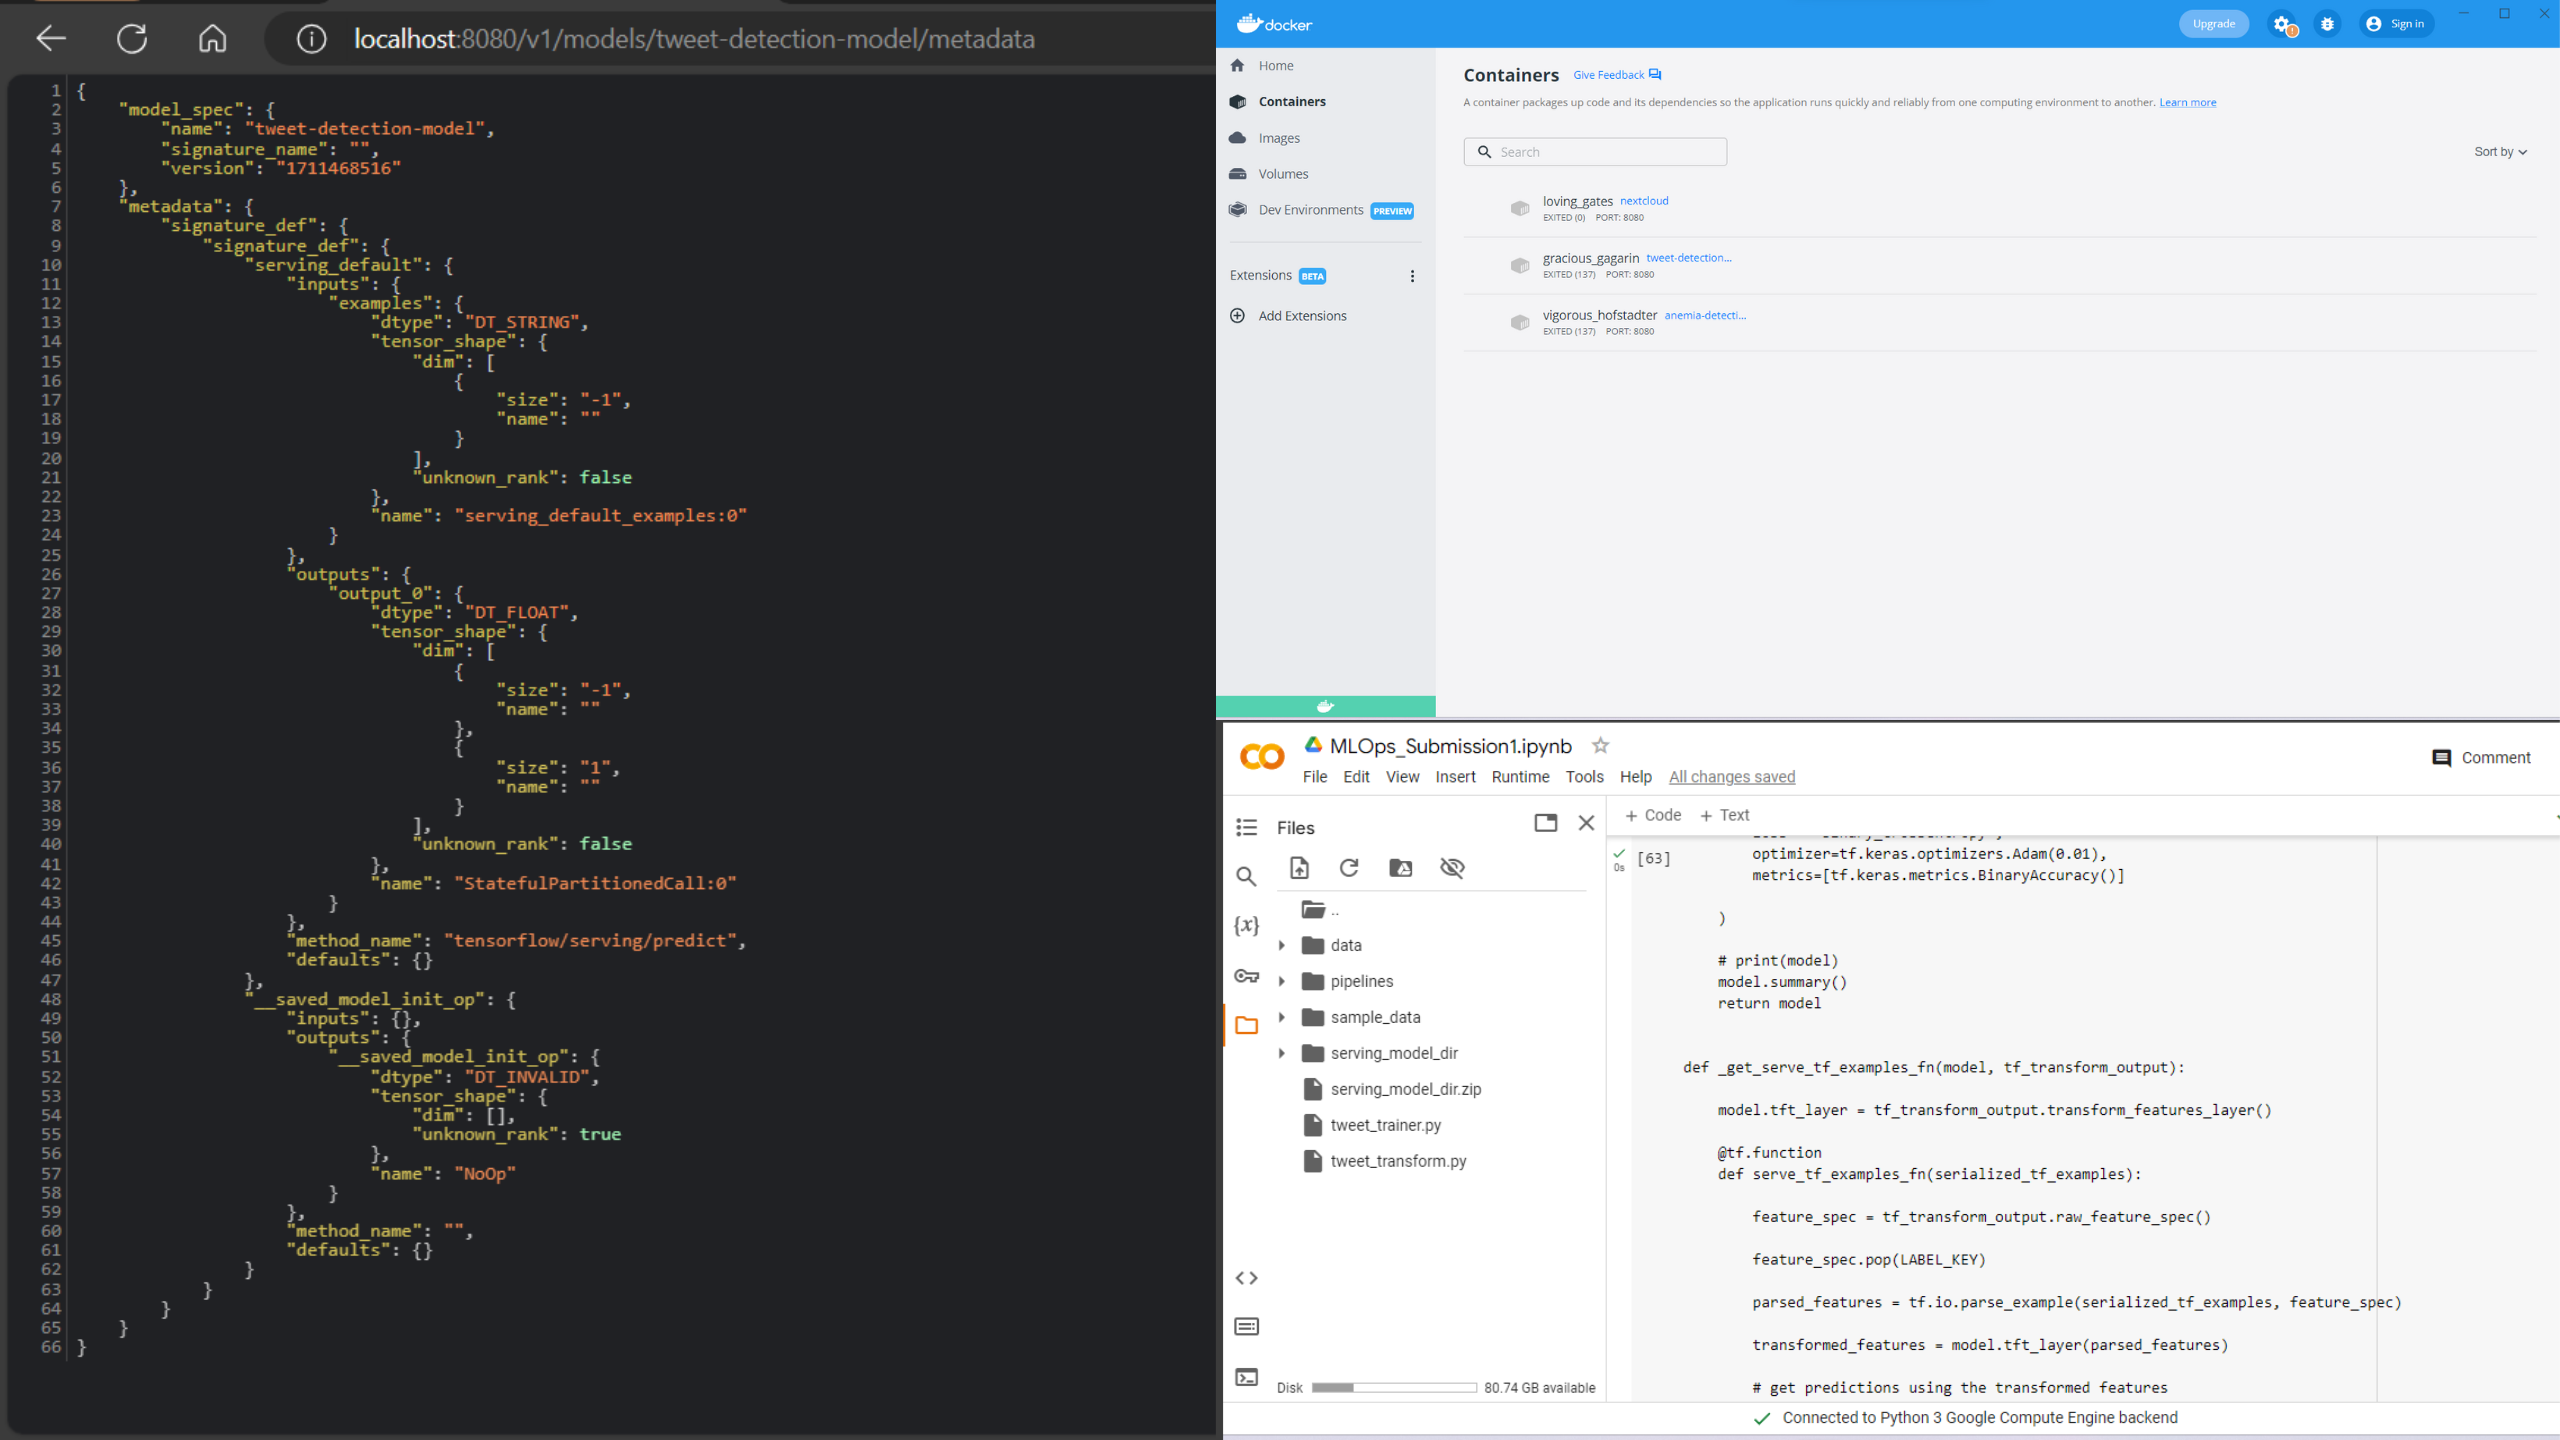The height and width of the screenshot is (1440, 2560).
Task: Open Secrets key icon in Colab
Action: click(x=1246, y=975)
